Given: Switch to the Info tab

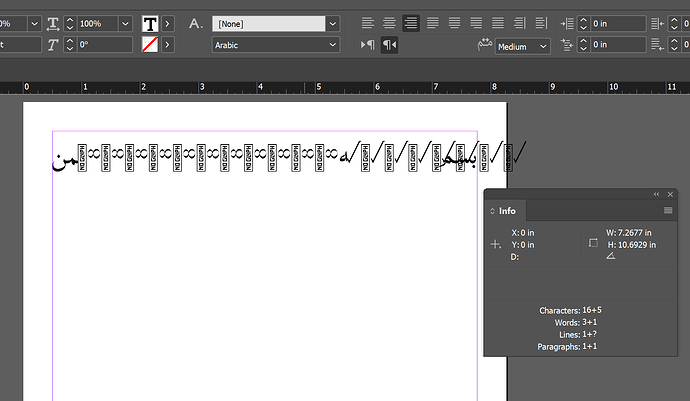Looking at the screenshot, I should click(507, 211).
